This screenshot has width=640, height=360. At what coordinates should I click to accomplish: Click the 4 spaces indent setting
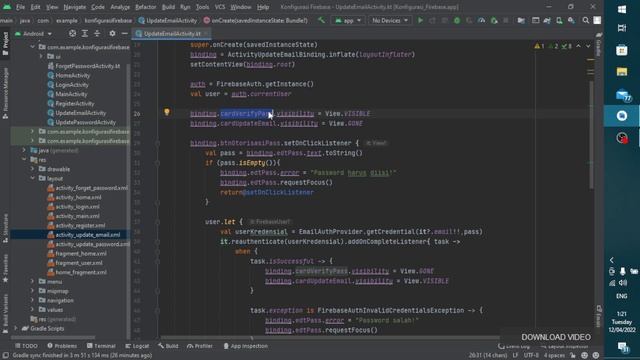(554, 355)
